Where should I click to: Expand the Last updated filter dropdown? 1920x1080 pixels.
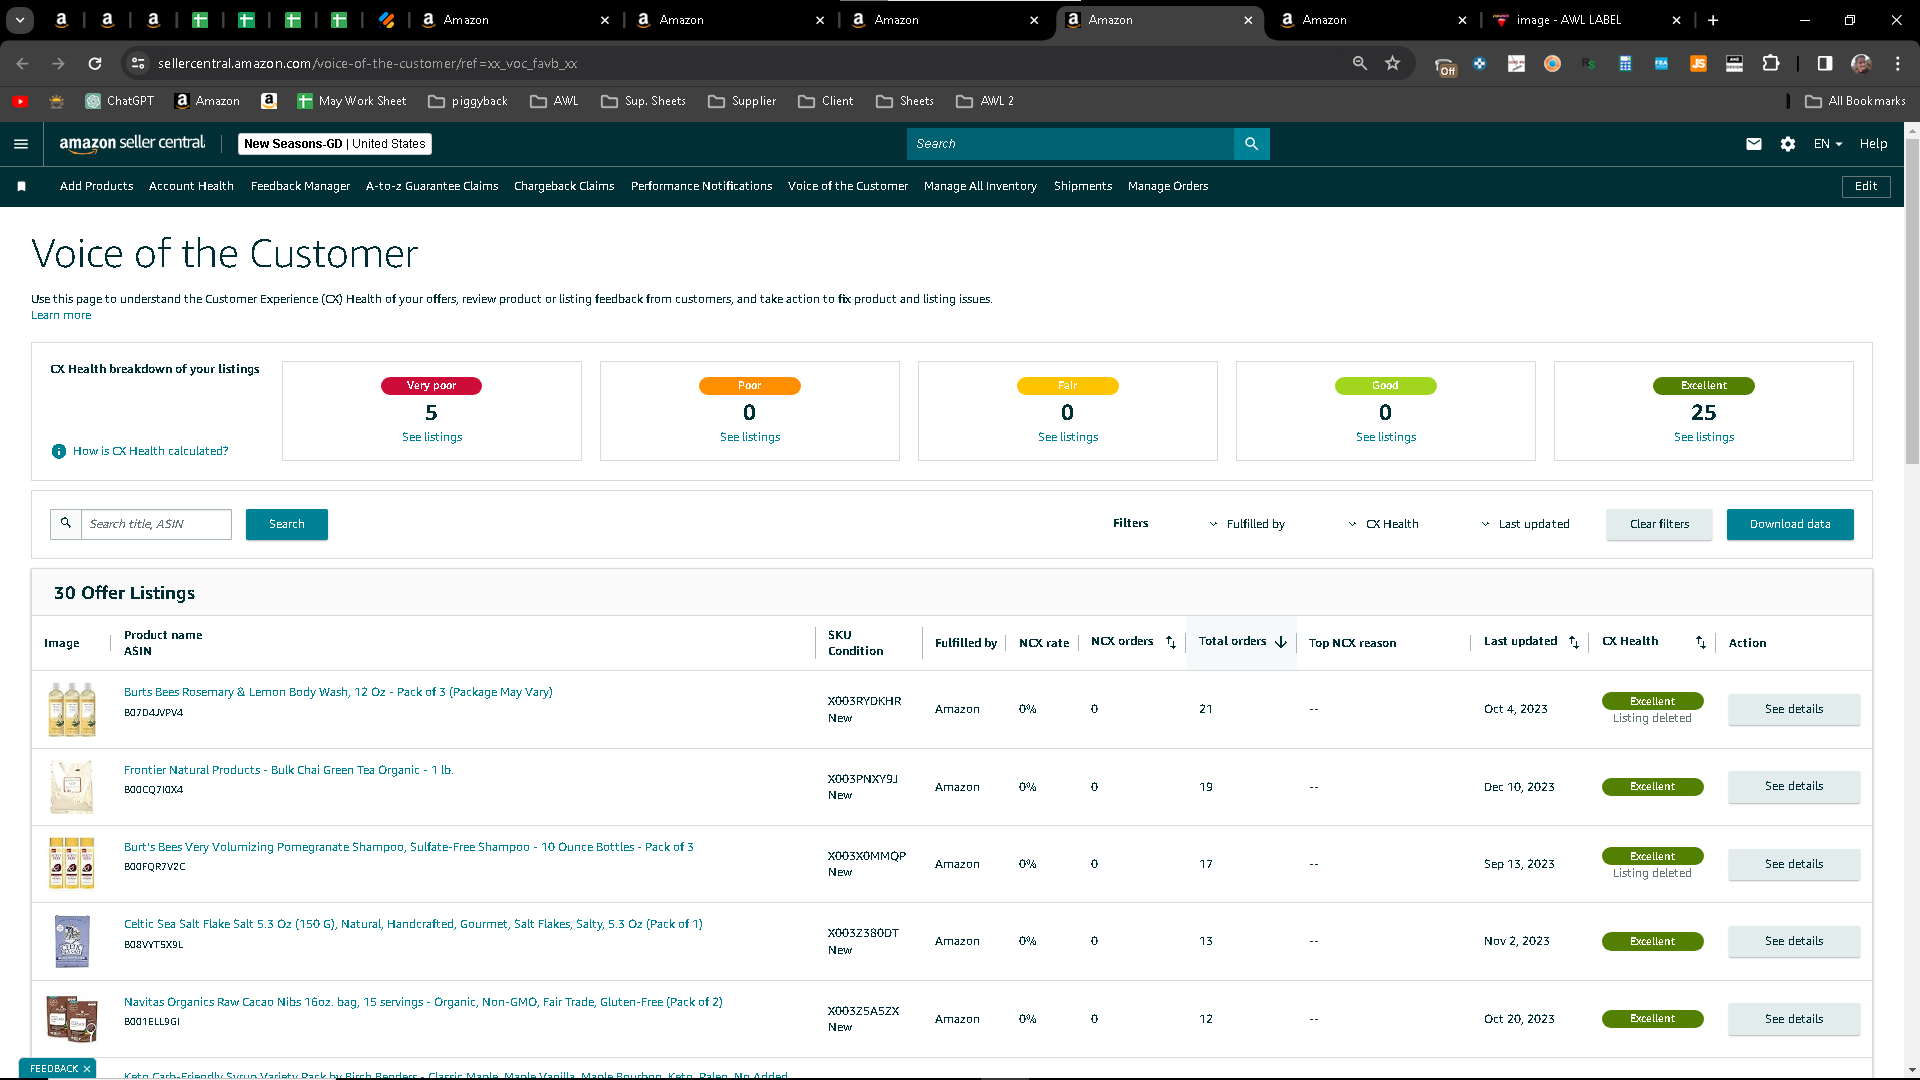pyautogui.click(x=1525, y=524)
